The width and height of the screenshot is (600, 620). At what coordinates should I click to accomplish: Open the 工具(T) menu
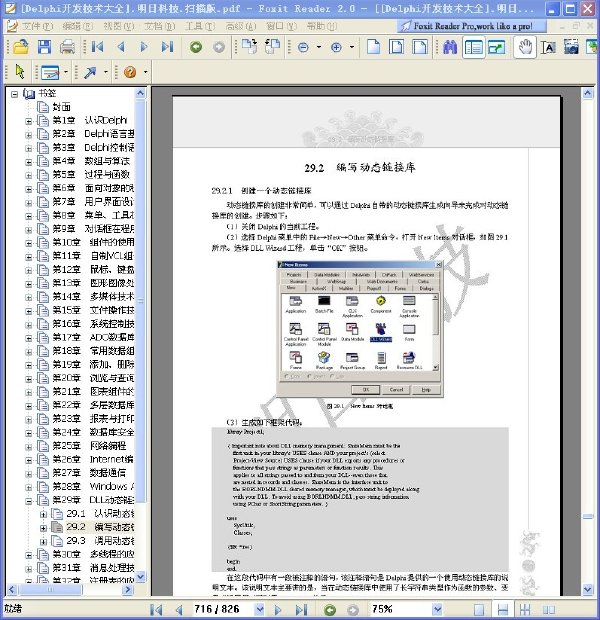[200, 26]
